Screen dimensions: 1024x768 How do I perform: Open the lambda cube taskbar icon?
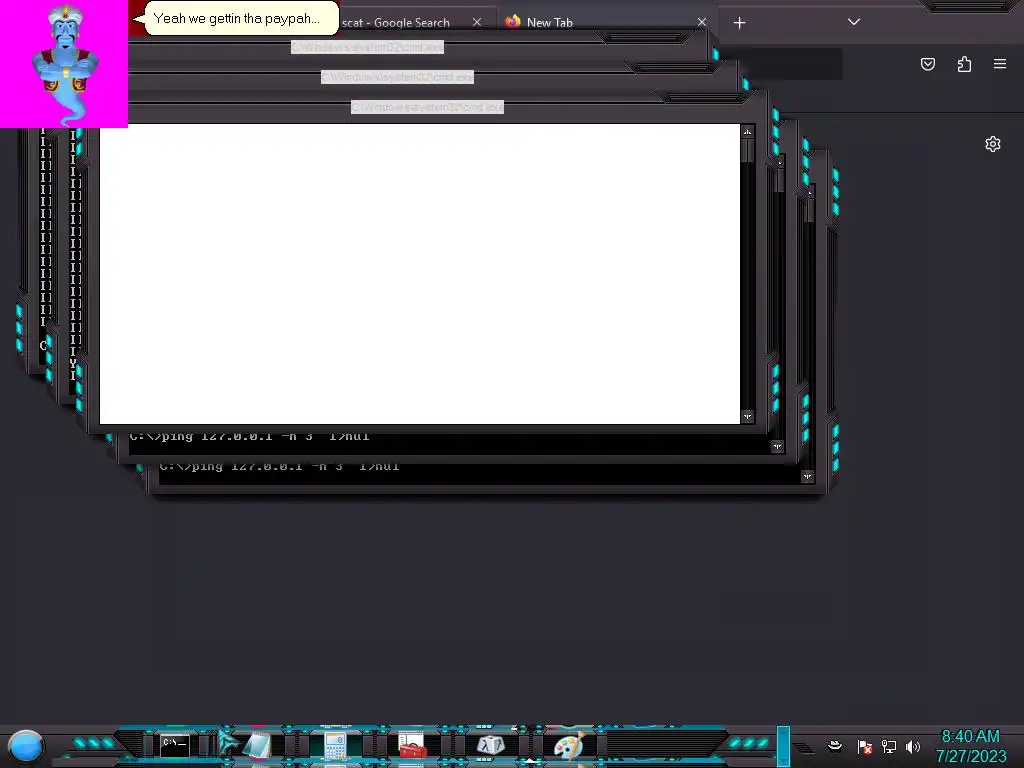[490, 745]
